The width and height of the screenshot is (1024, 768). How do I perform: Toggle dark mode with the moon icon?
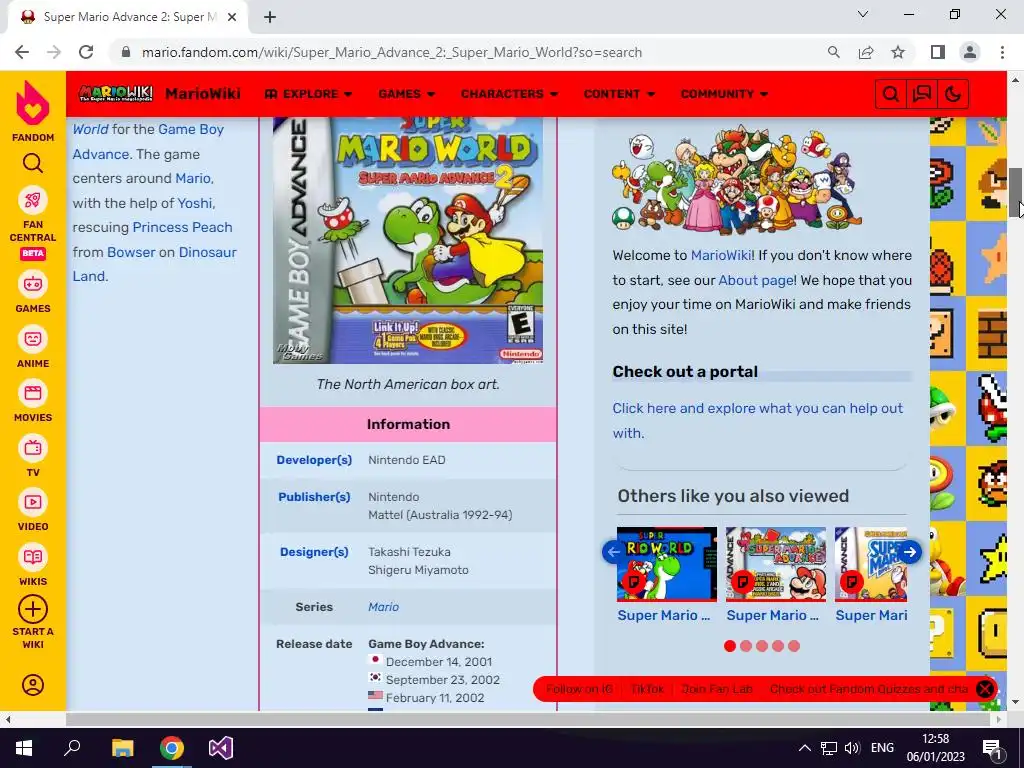(x=953, y=94)
